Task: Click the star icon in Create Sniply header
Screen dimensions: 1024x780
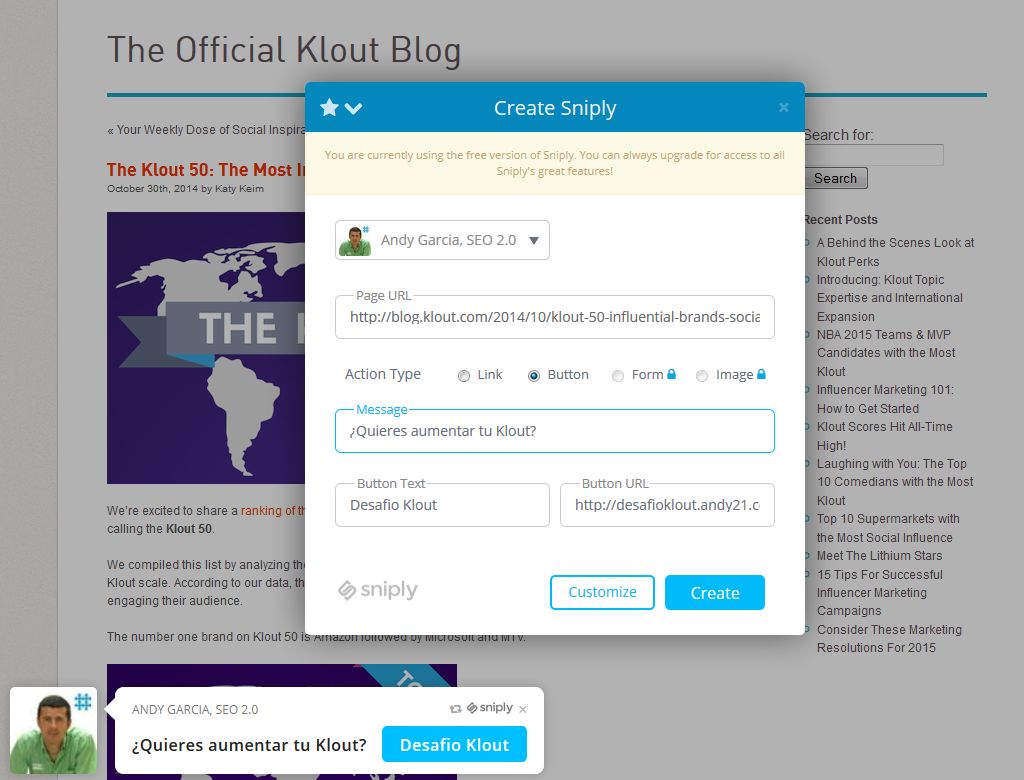Action: coord(329,107)
